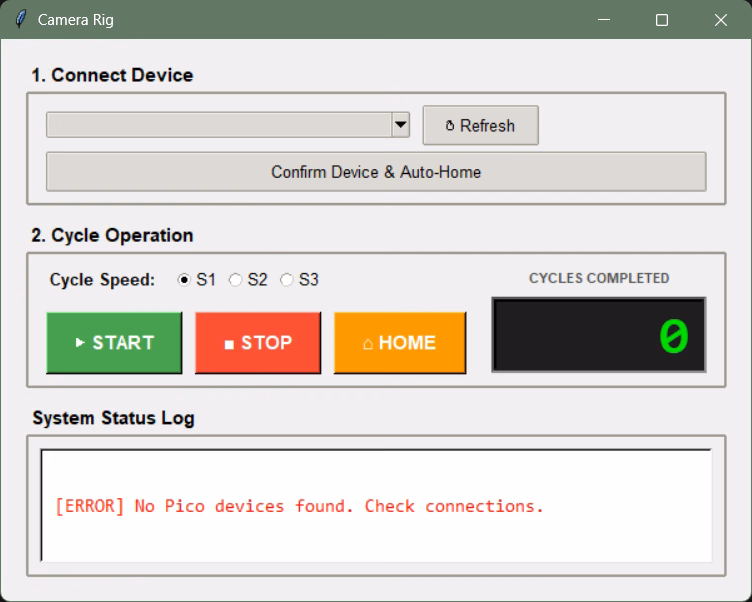The height and width of the screenshot is (602, 752).
Task: Select cycle speed S1
Action: click(x=197, y=280)
